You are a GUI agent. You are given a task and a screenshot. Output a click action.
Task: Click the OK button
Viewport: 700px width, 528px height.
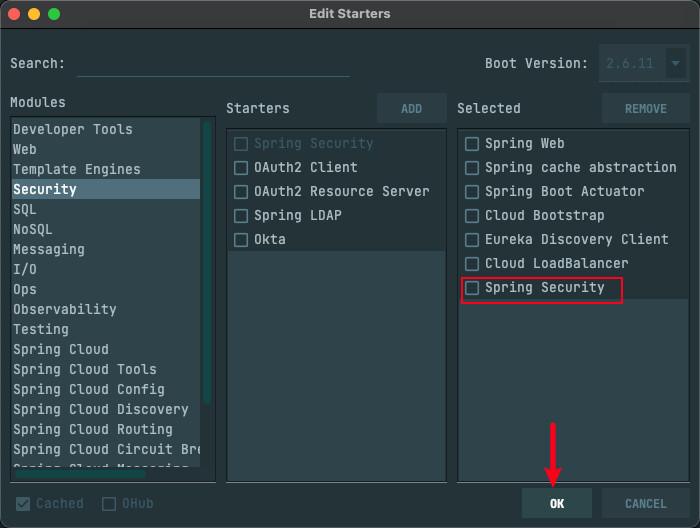click(x=557, y=503)
